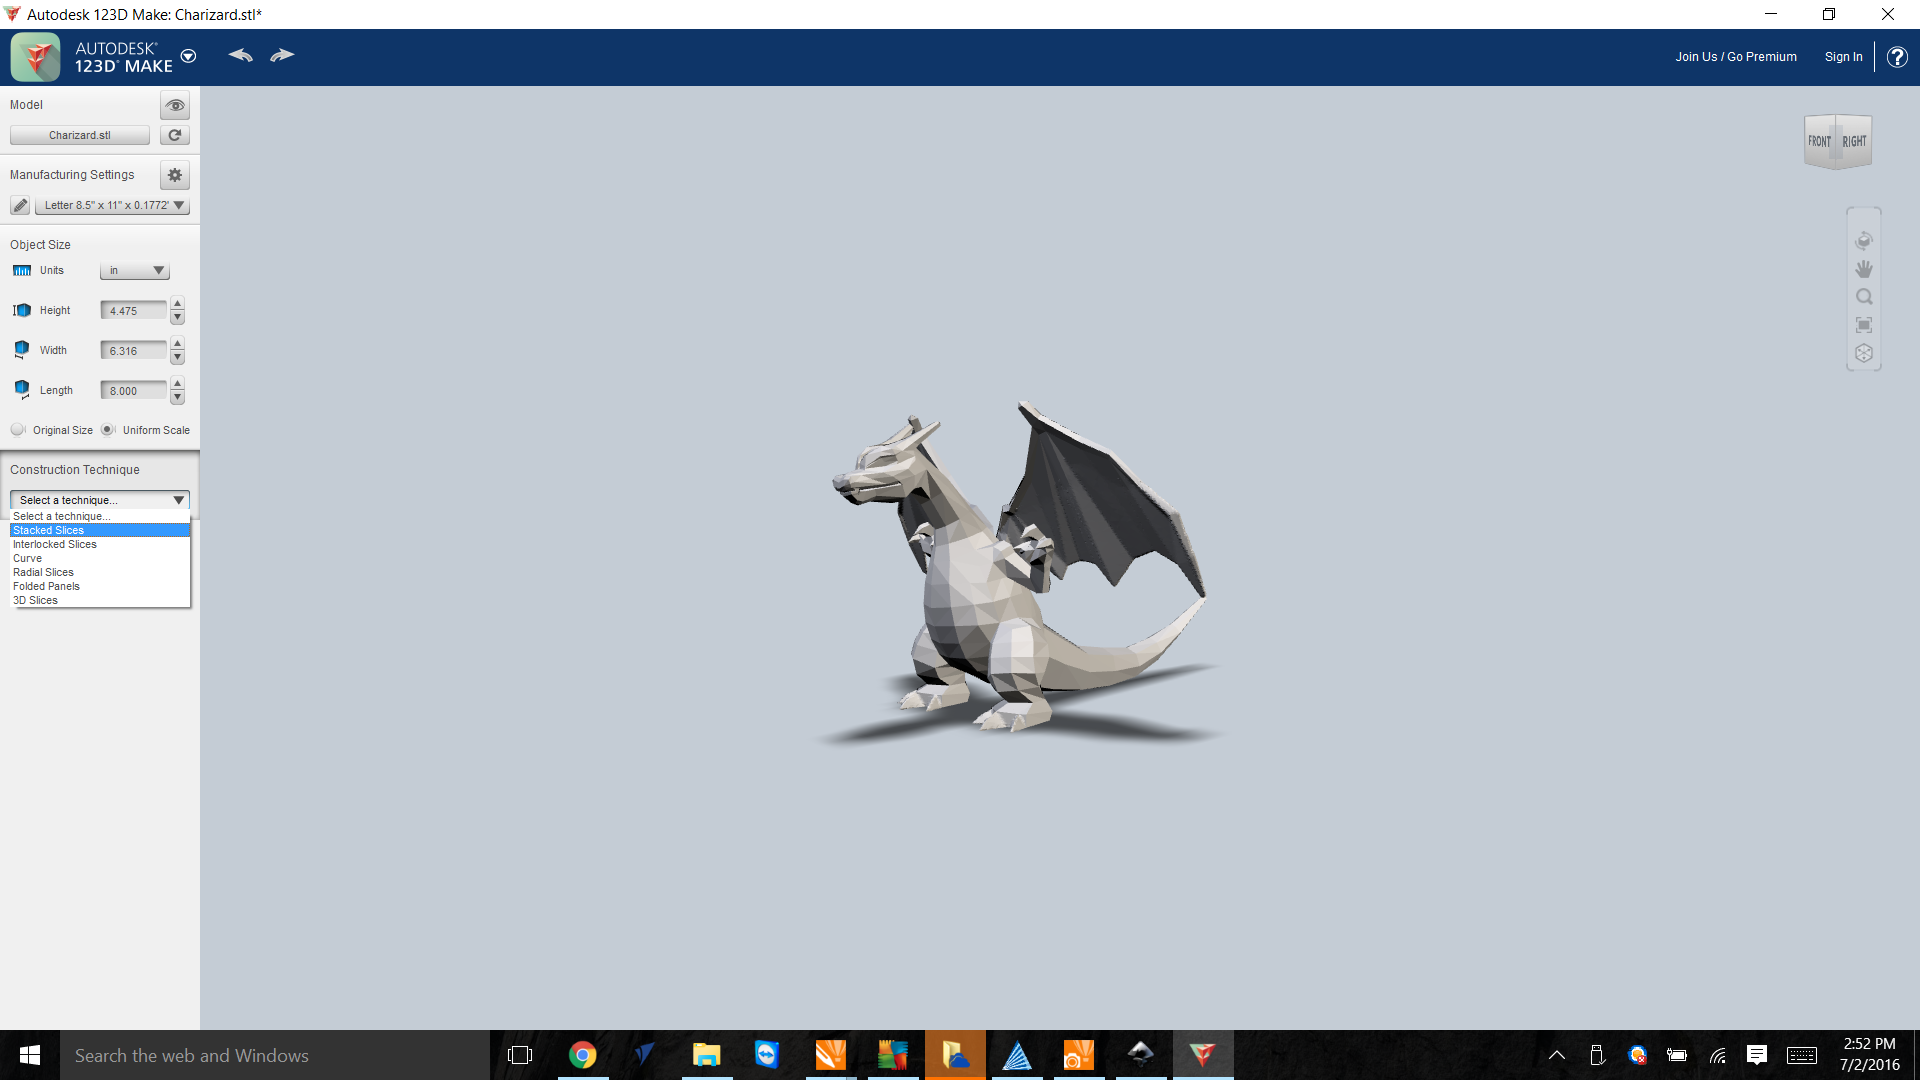The height and width of the screenshot is (1080, 1920).
Task: Select the Uniform Scale radio button
Action: pos(107,430)
